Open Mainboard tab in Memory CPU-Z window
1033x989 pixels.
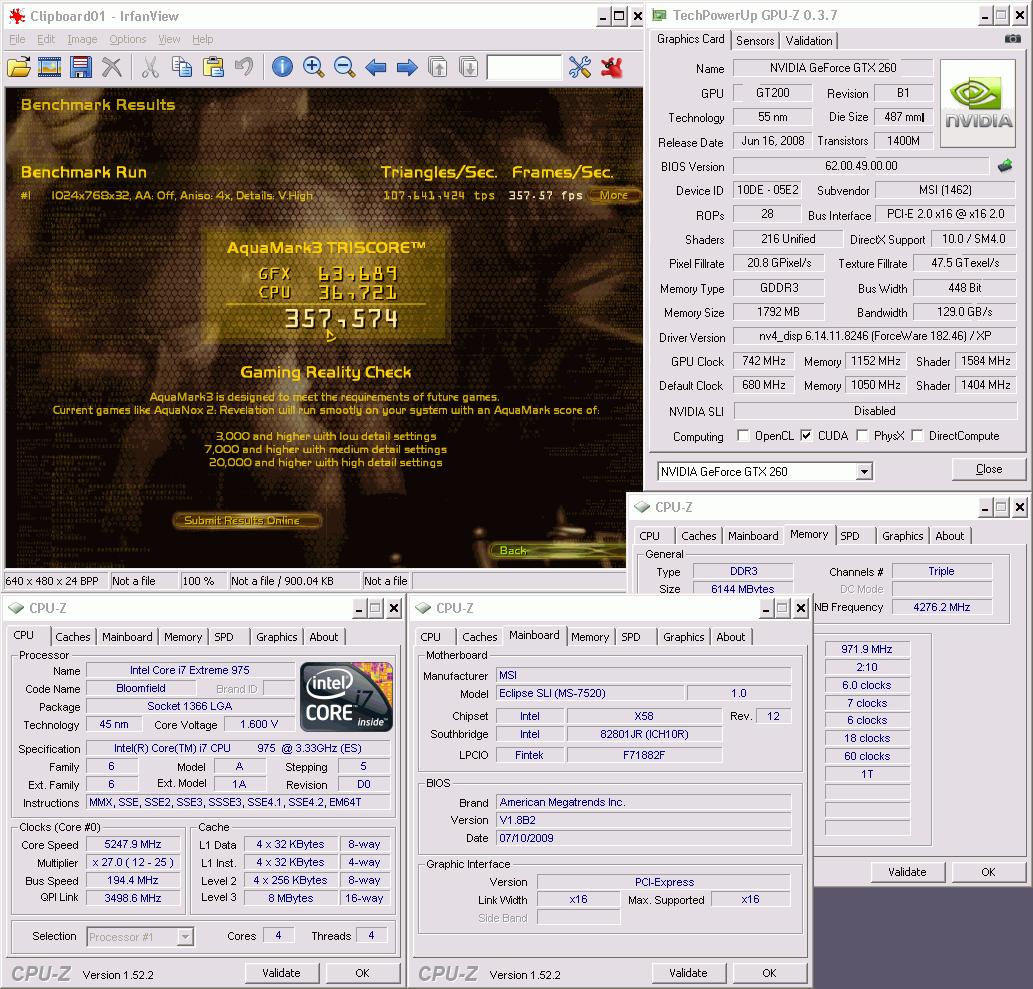click(x=752, y=536)
